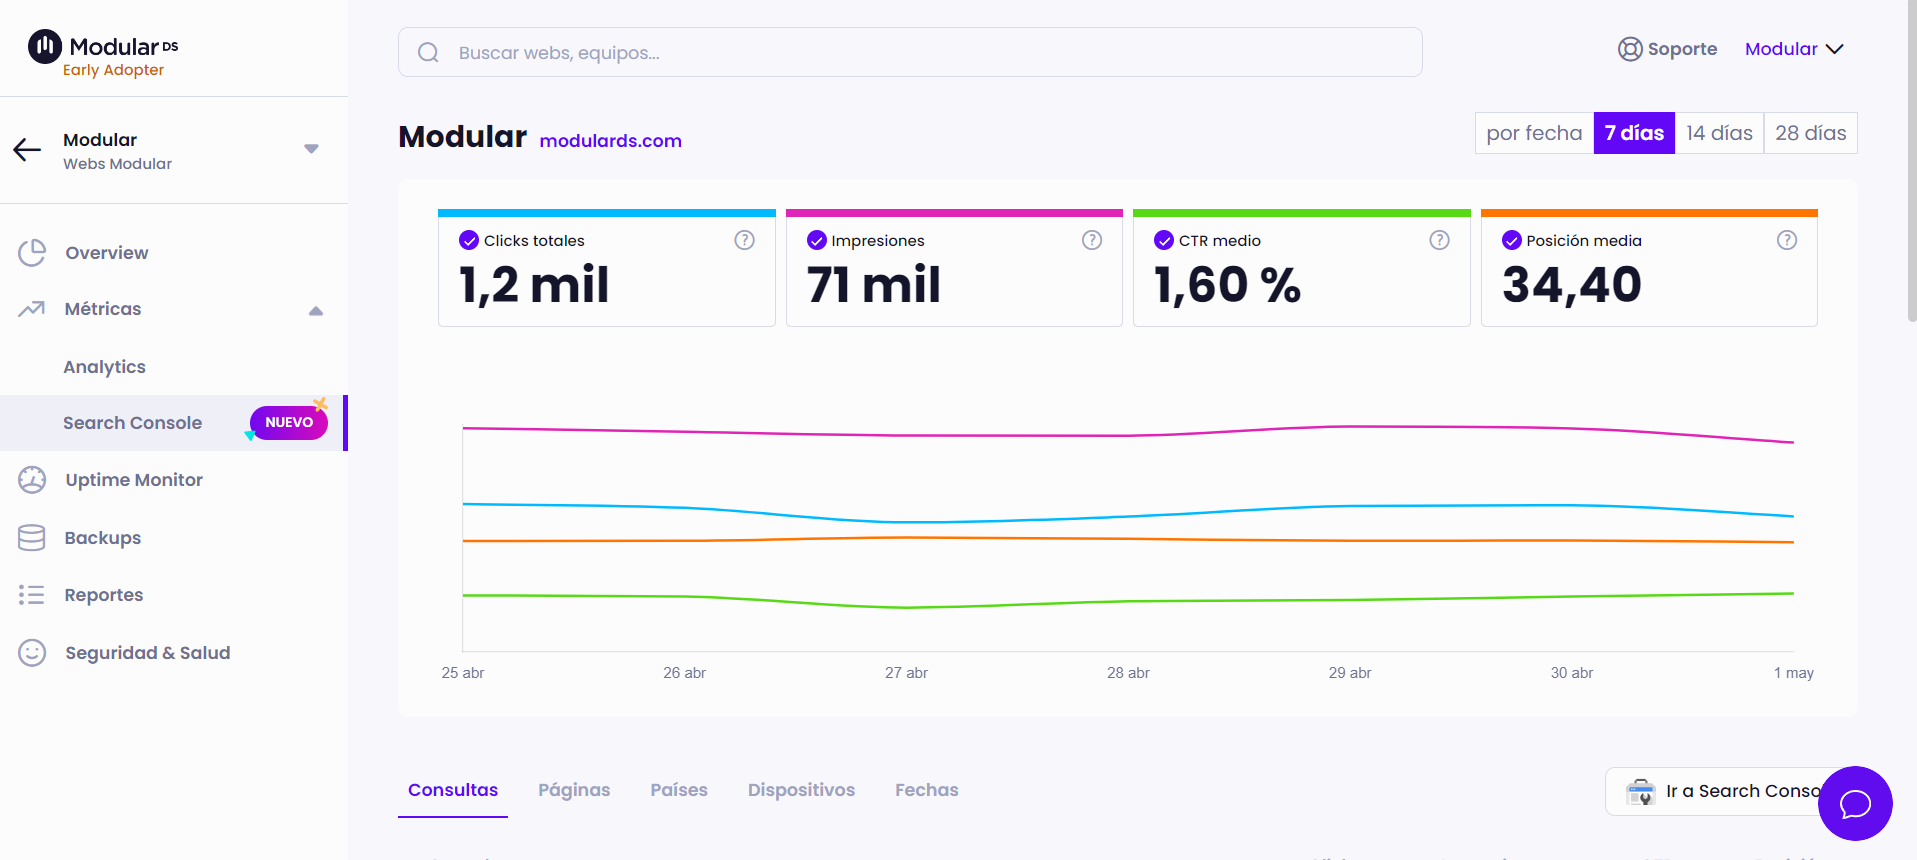Open the live chat bubble
This screenshot has height=860, width=1917.
pos(1854,803)
